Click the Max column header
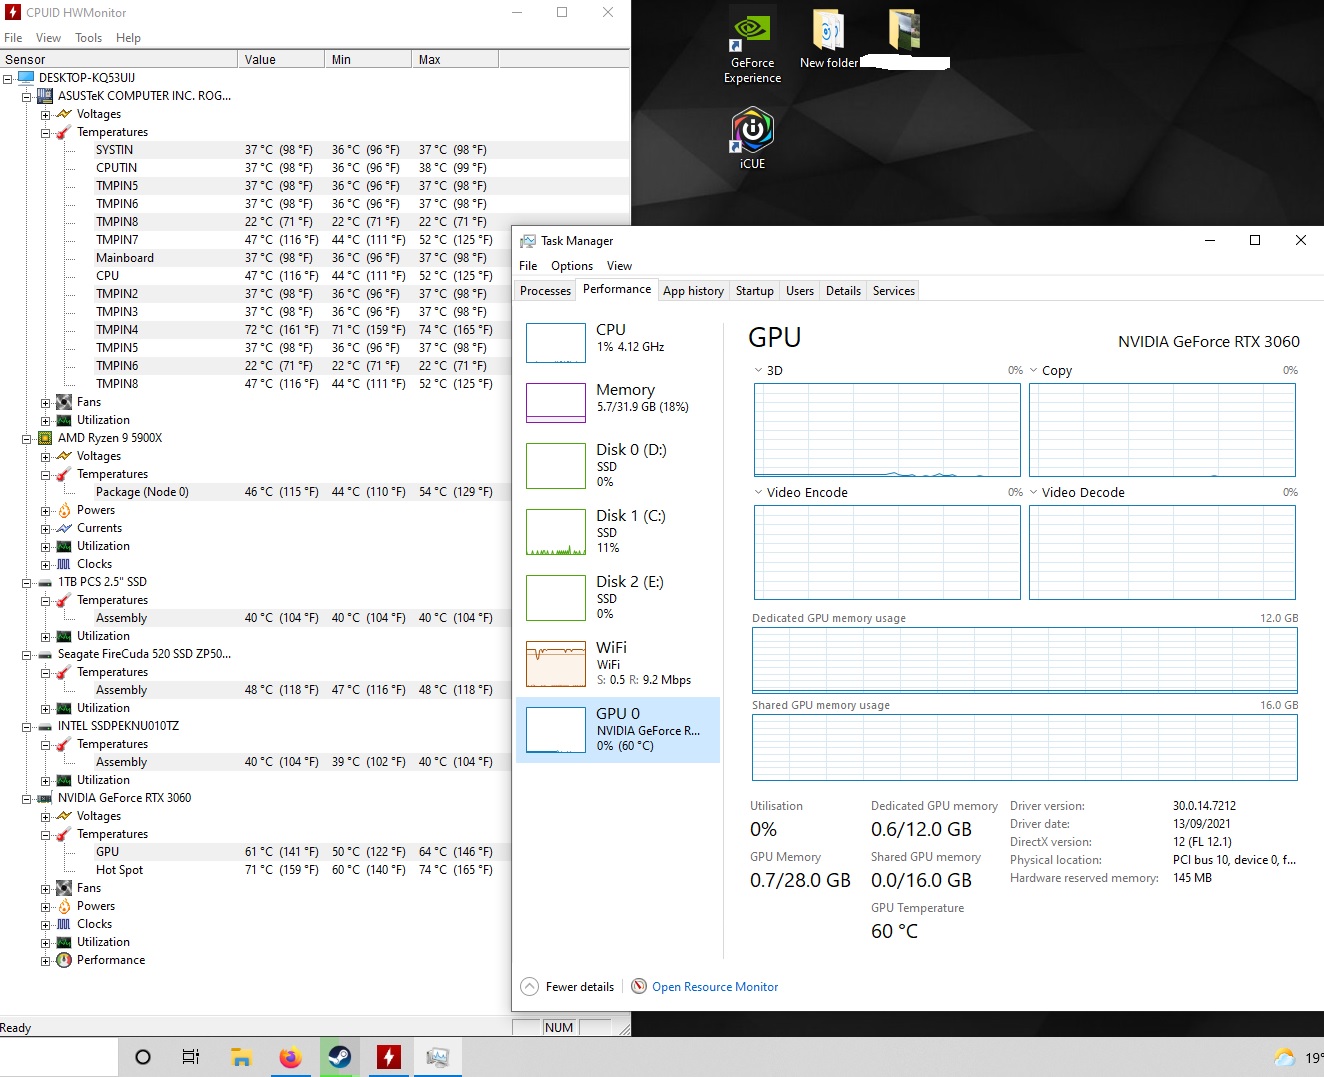The width and height of the screenshot is (1324, 1077). [455, 59]
